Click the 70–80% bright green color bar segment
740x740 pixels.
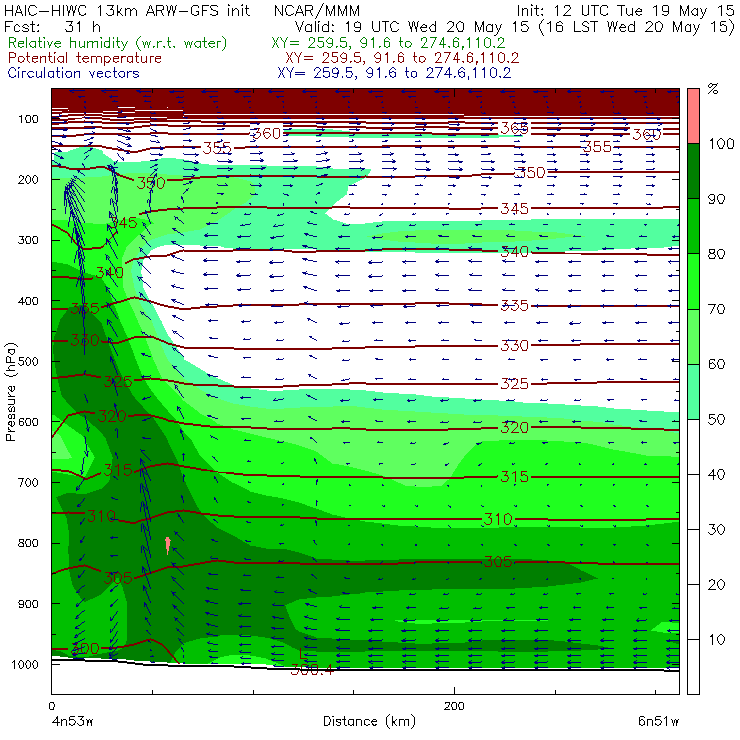tap(693, 281)
